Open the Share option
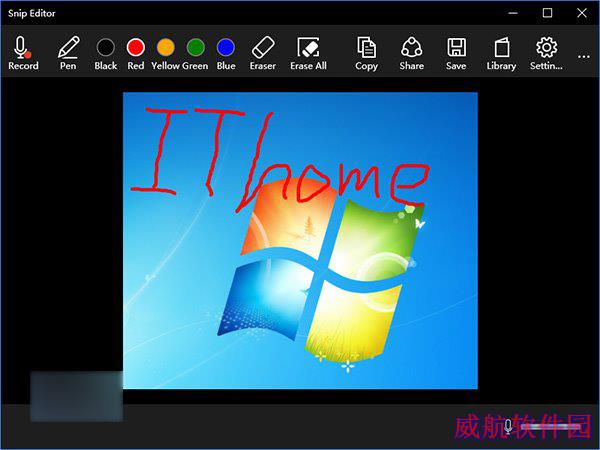The width and height of the screenshot is (600, 450). (411, 53)
